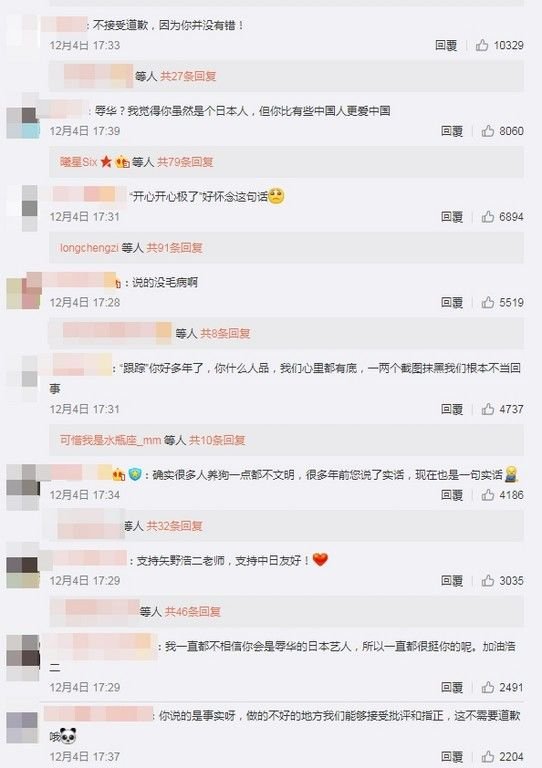Reply to the 支持矢野浩二老师 comment
This screenshot has width=542, height=768.
pyautogui.click(x=452, y=580)
